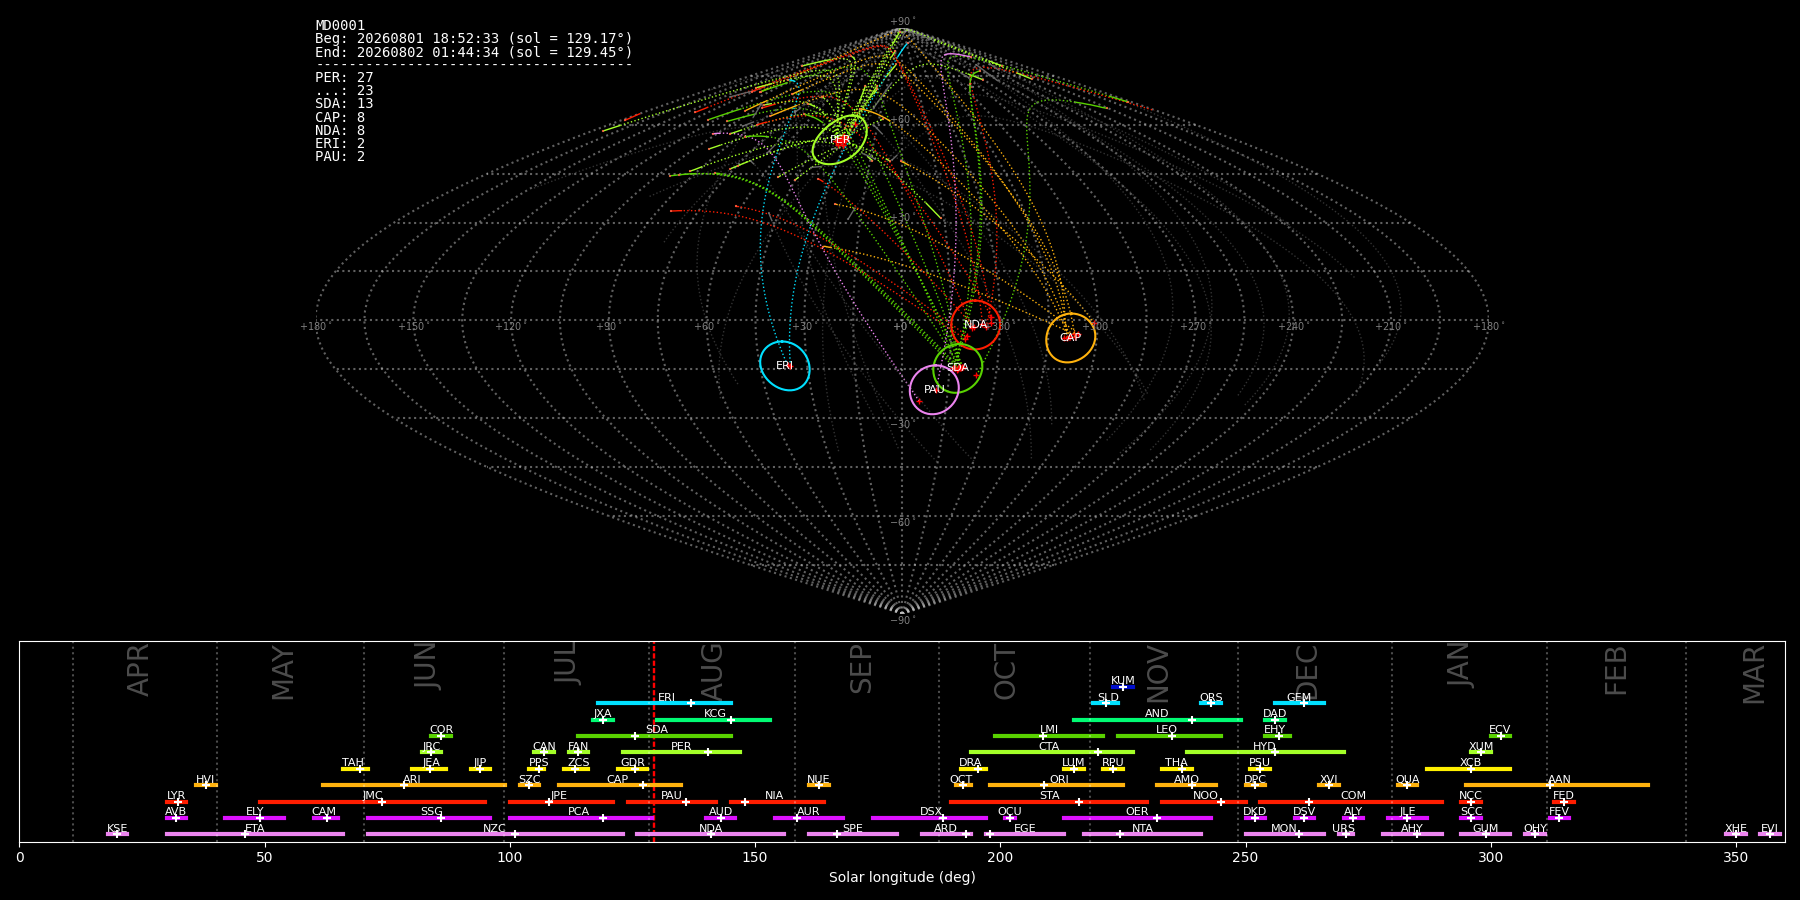Select the NIA shower bar in timeline
Viewport: 1800px width, 900px height.
pyautogui.click(x=777, y=802)
